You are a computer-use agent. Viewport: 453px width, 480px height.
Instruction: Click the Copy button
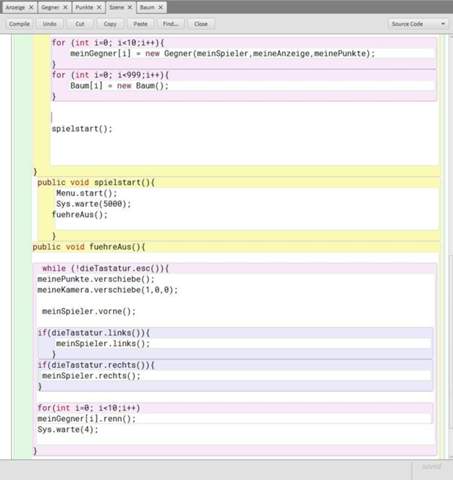tap(110, 24)
